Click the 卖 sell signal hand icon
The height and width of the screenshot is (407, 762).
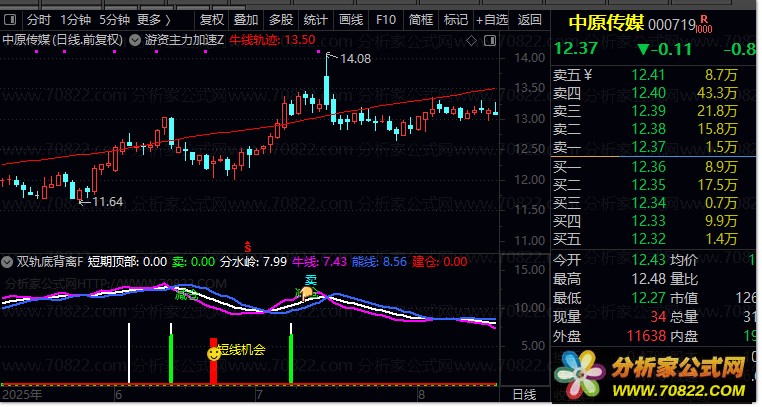(x=307, y=293)
